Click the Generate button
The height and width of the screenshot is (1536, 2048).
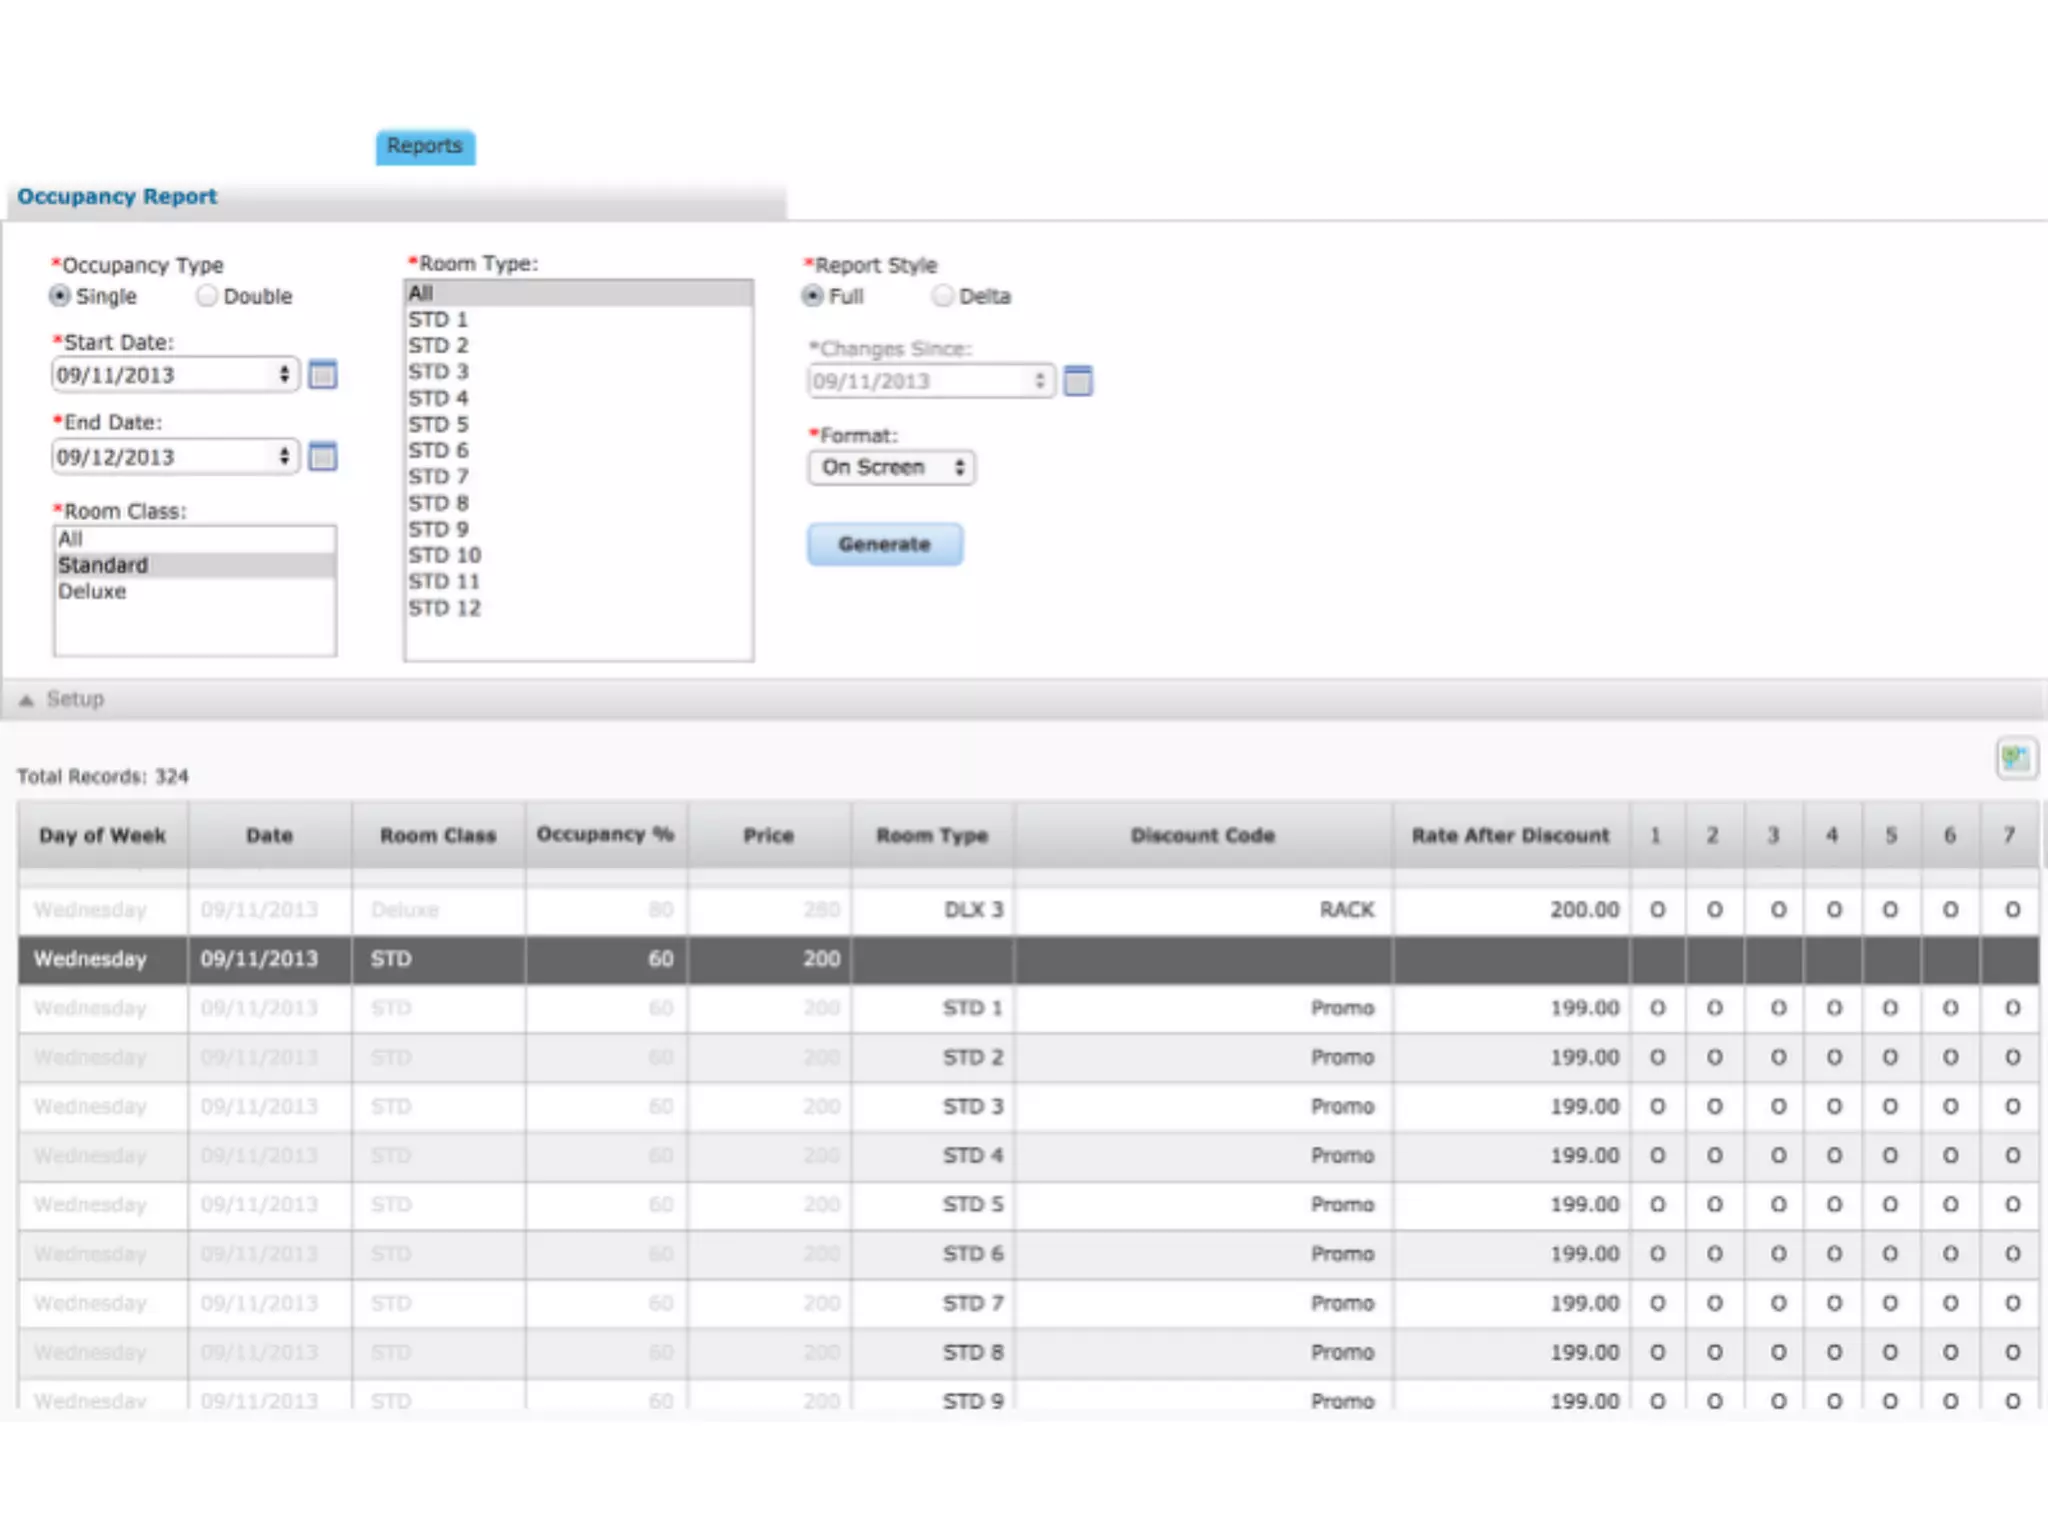pos(885,544)
